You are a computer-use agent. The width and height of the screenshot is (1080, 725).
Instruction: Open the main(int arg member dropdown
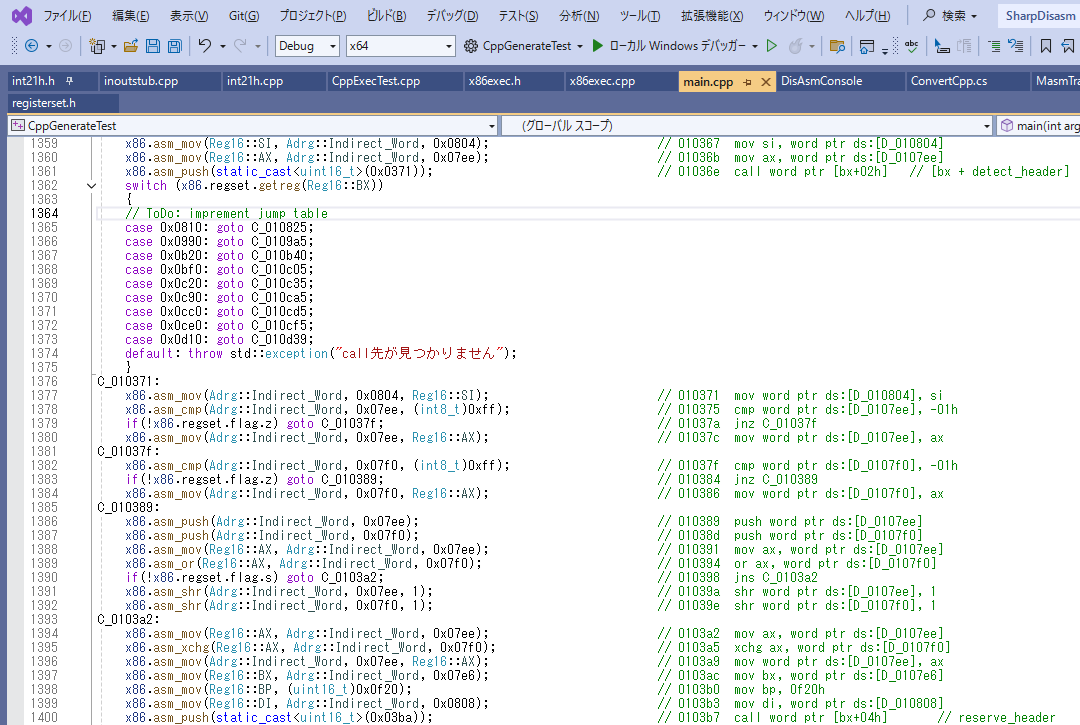[x=1039, y=126]
